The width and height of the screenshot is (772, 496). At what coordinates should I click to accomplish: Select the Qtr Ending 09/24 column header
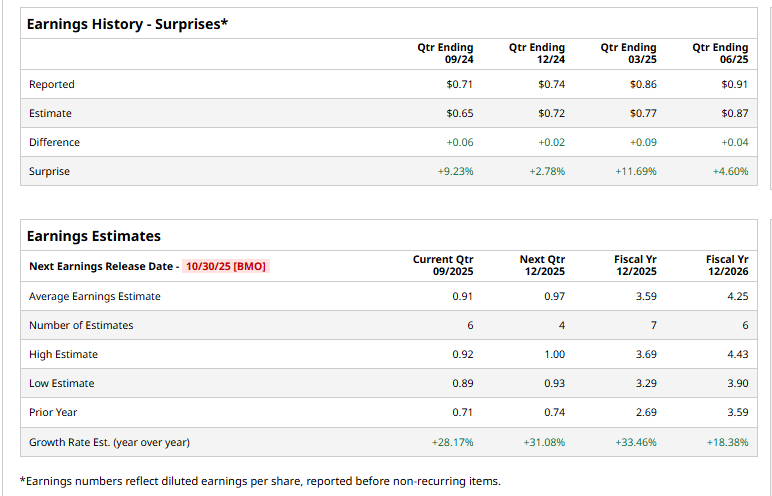click(445, 53)
